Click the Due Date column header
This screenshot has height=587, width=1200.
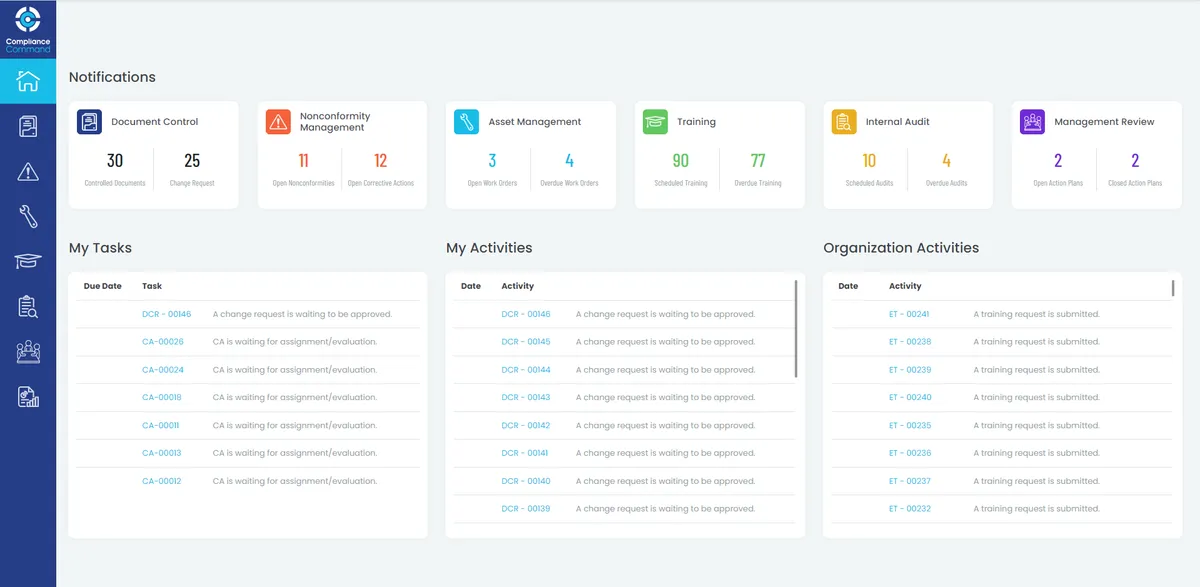[x=103, y=286]
